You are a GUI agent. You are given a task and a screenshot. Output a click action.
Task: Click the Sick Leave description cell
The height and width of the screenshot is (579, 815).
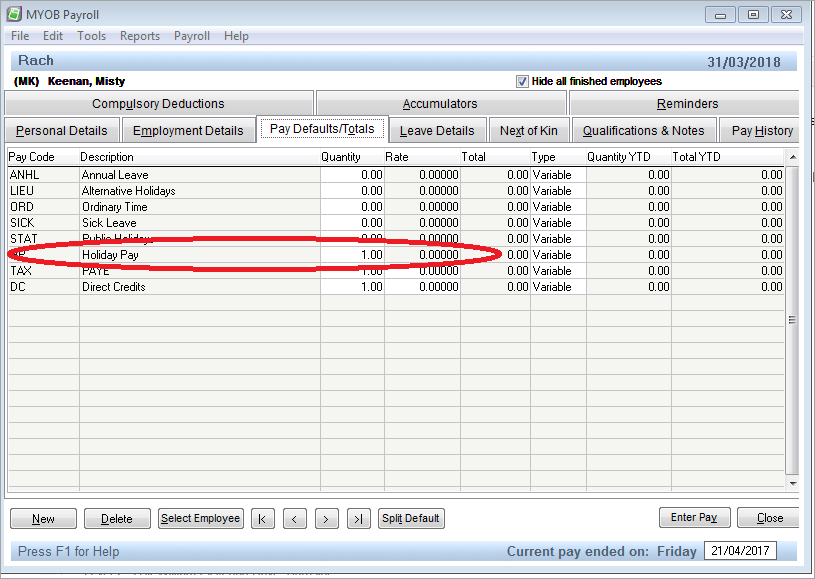(200, 223)
